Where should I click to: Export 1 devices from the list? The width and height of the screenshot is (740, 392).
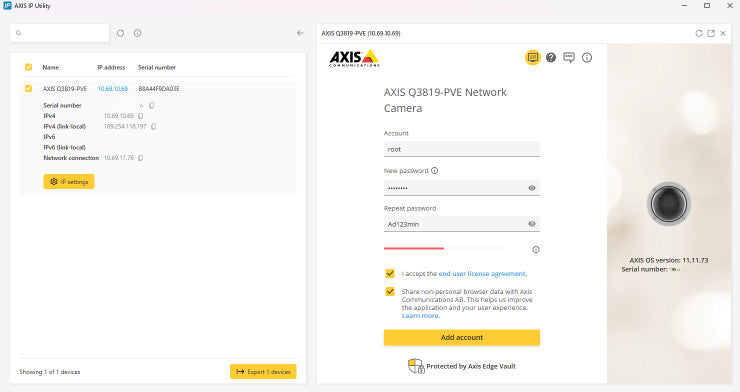pos(263,372)
